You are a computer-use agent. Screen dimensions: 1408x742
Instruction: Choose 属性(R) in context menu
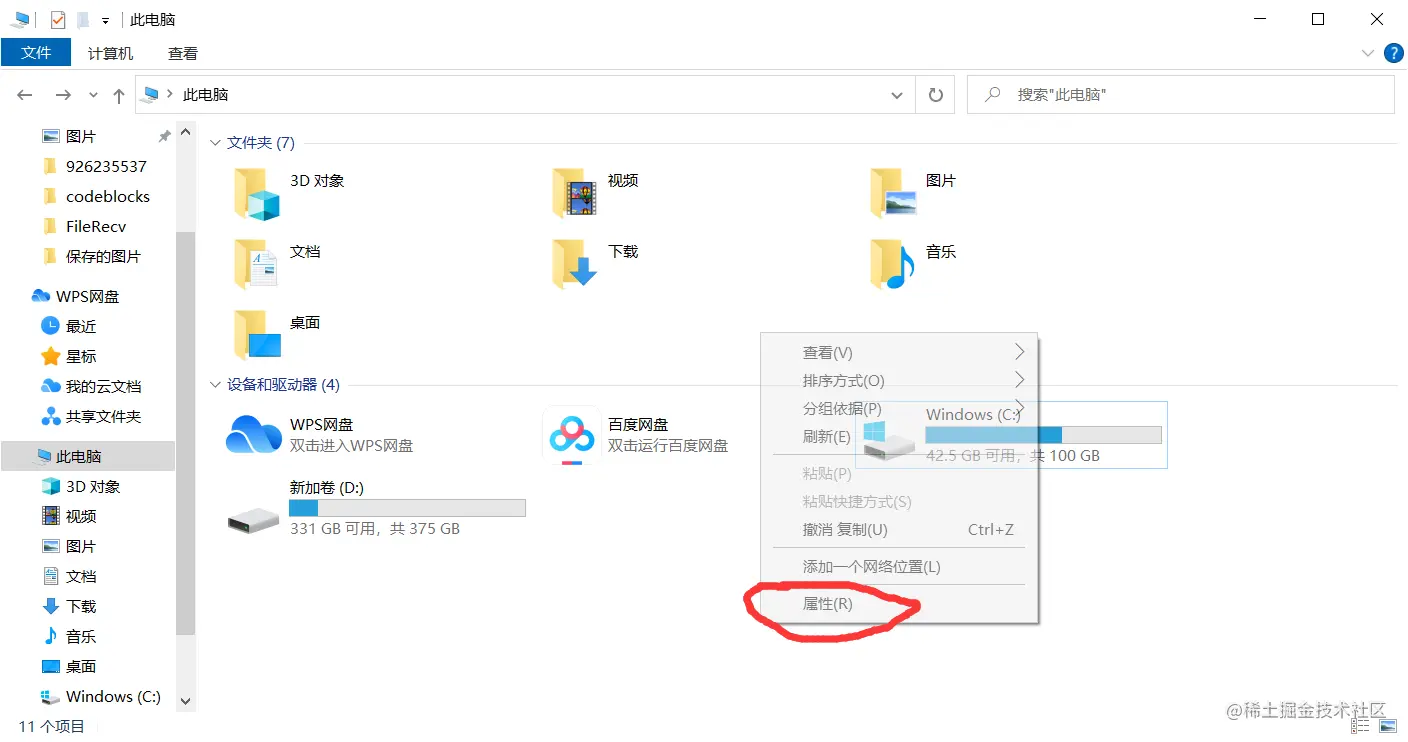coord(899,603)
